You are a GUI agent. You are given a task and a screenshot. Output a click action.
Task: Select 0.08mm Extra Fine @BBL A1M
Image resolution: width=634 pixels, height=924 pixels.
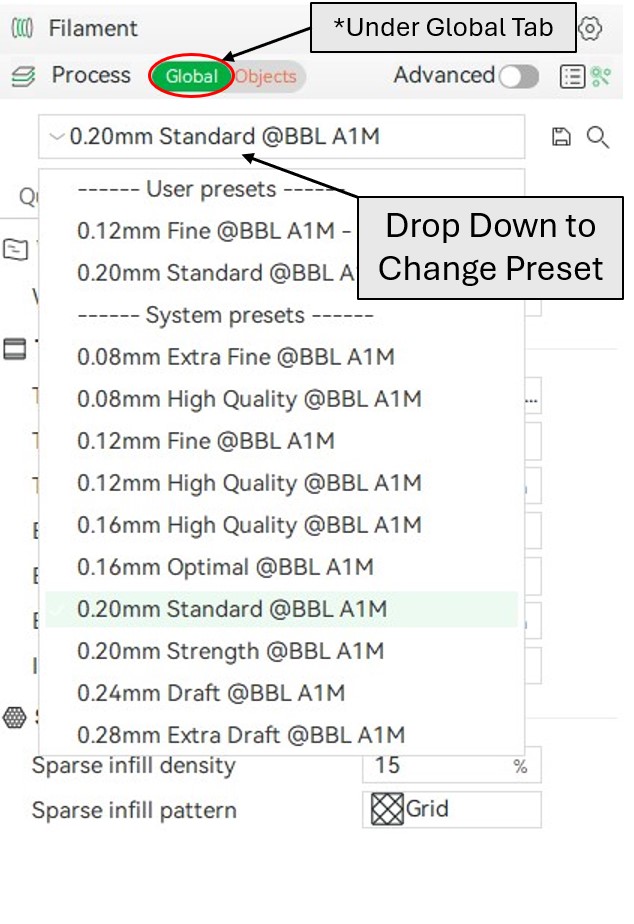282,357
